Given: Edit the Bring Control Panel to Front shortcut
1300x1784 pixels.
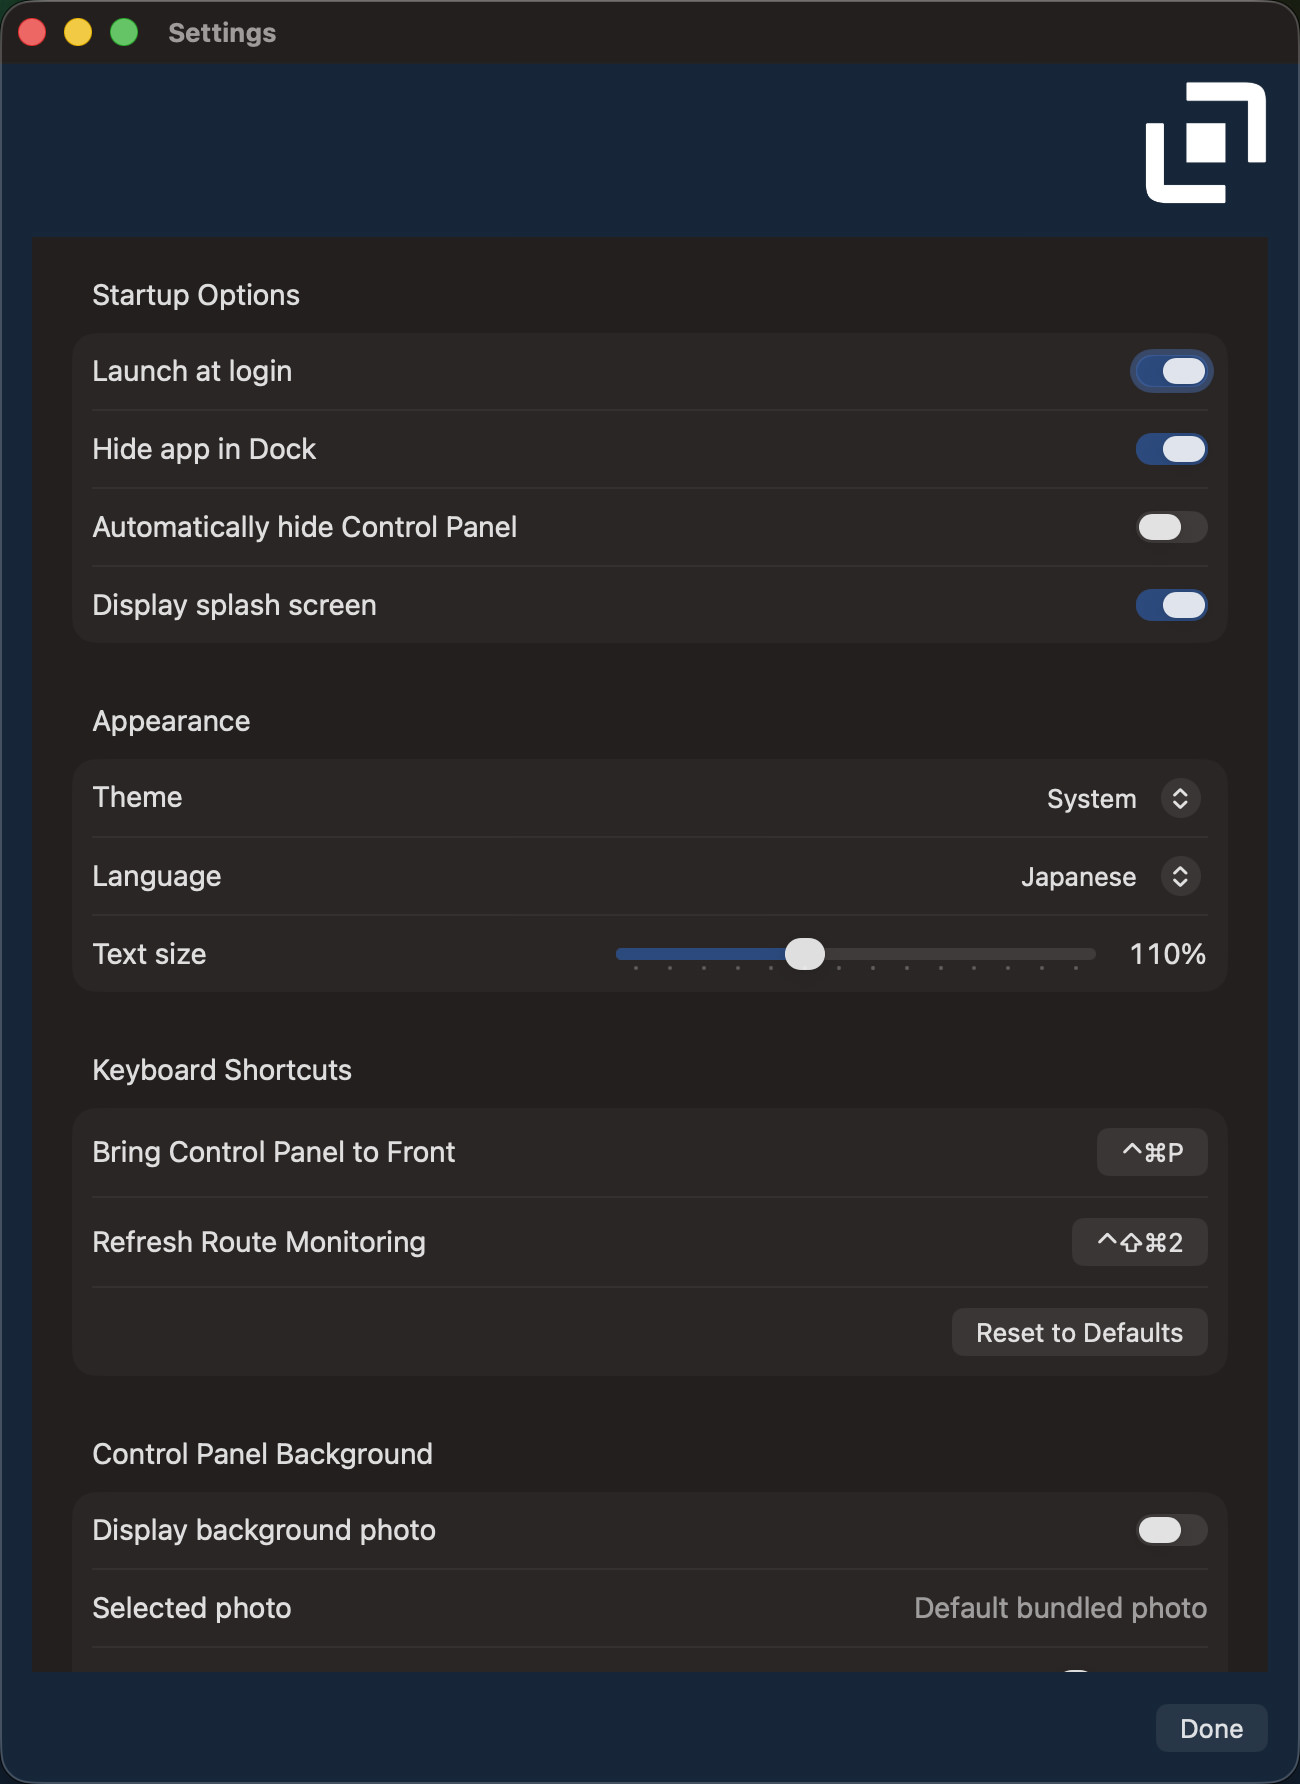Looking at the screenshot, I should pos(1152,1153).
